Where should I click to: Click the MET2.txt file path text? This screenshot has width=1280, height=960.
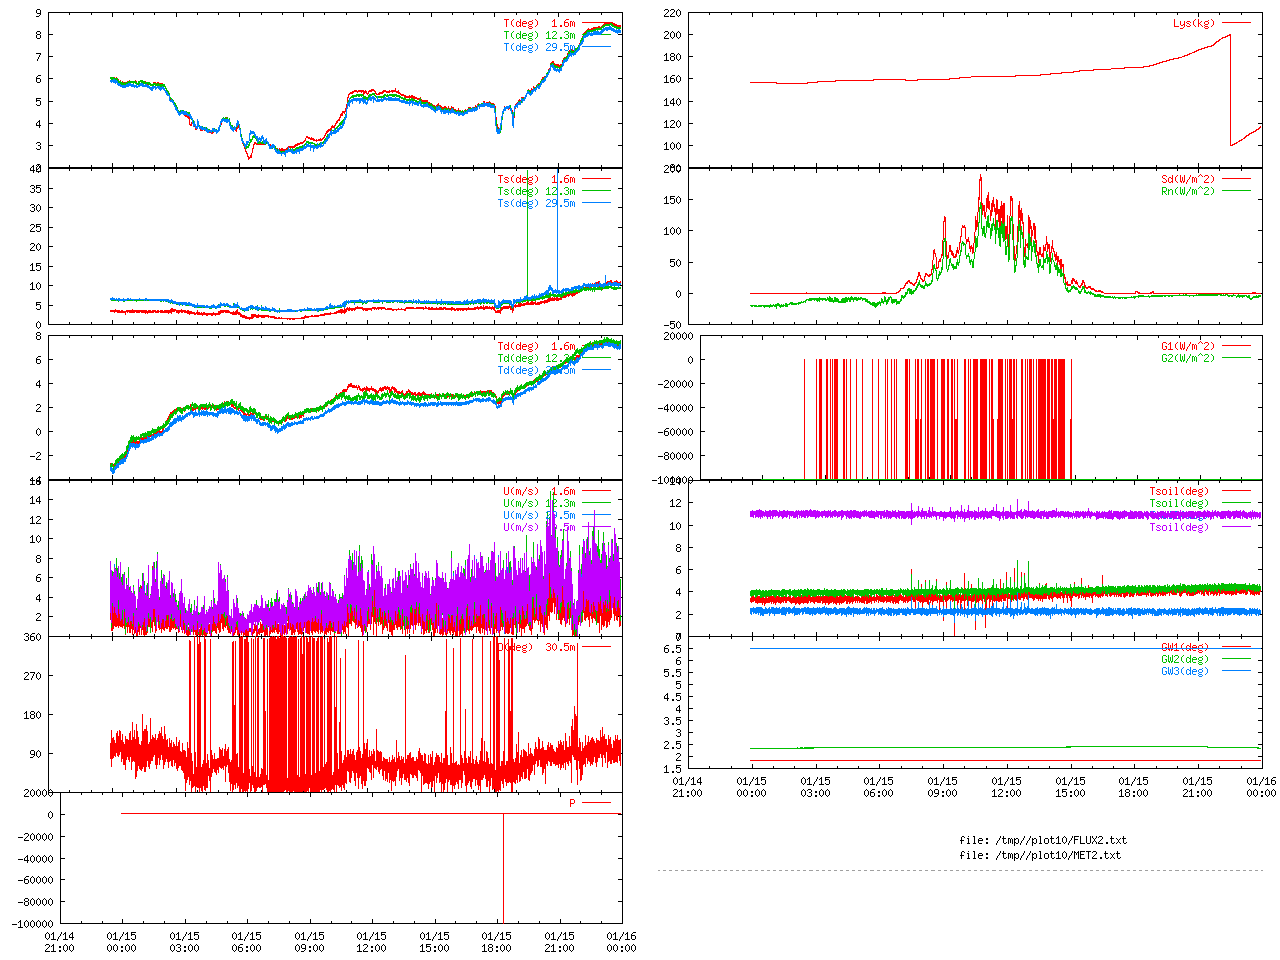(1040, 855)
